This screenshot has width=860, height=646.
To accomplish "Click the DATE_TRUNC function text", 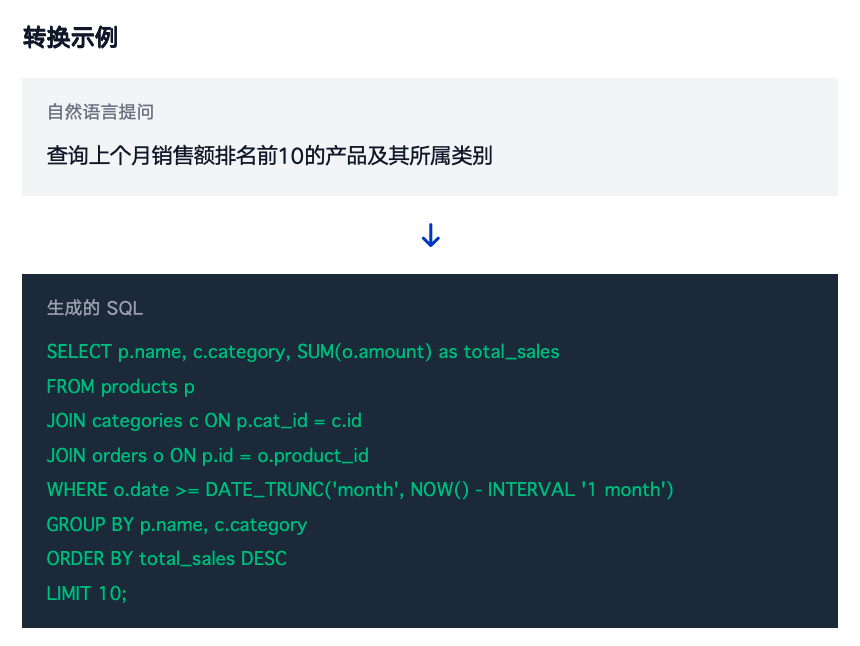I will [264, 490].
